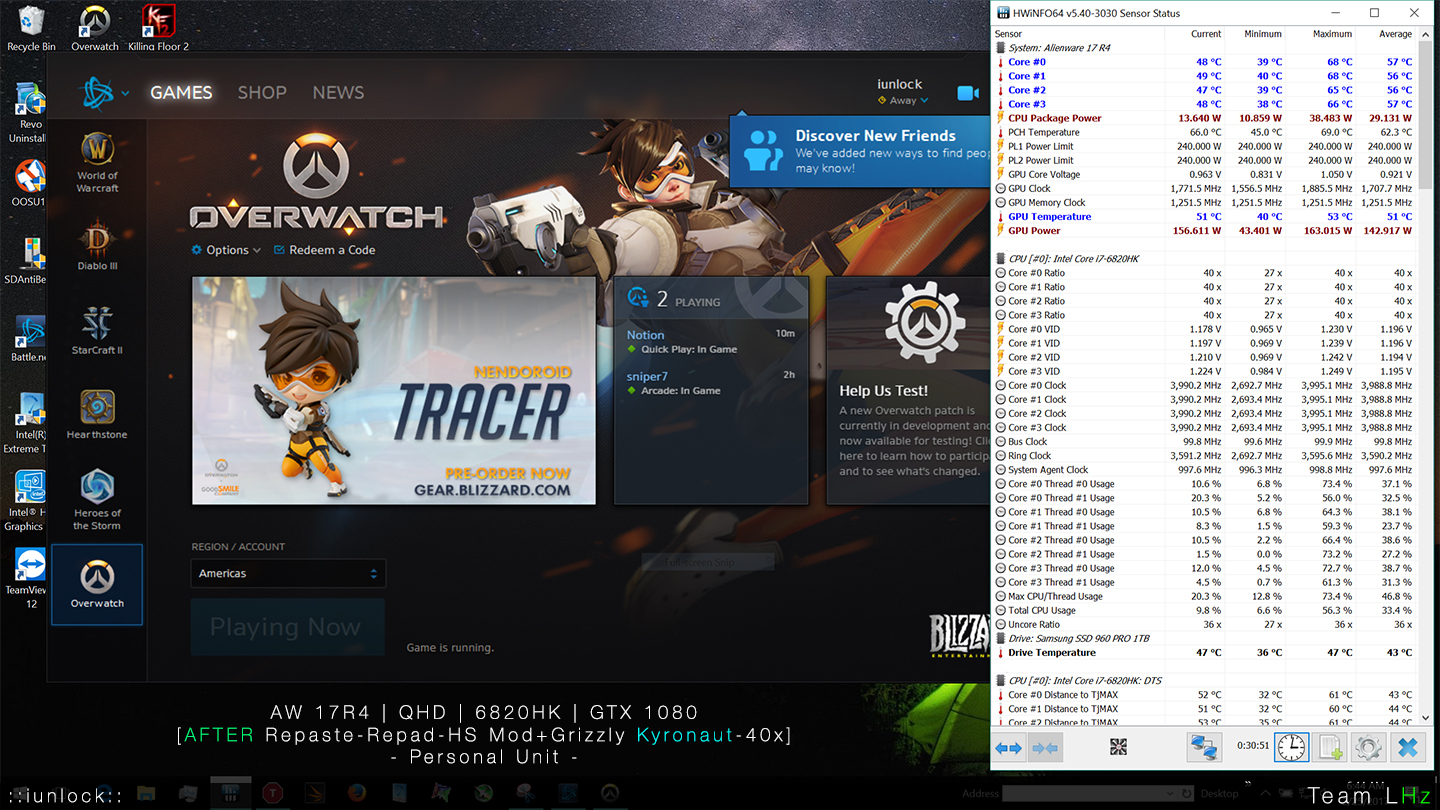The width and height of the screenshot is (1440, 810).
Task: Select the Bus Clock sensor row
Action: [x=1204, y=441]
